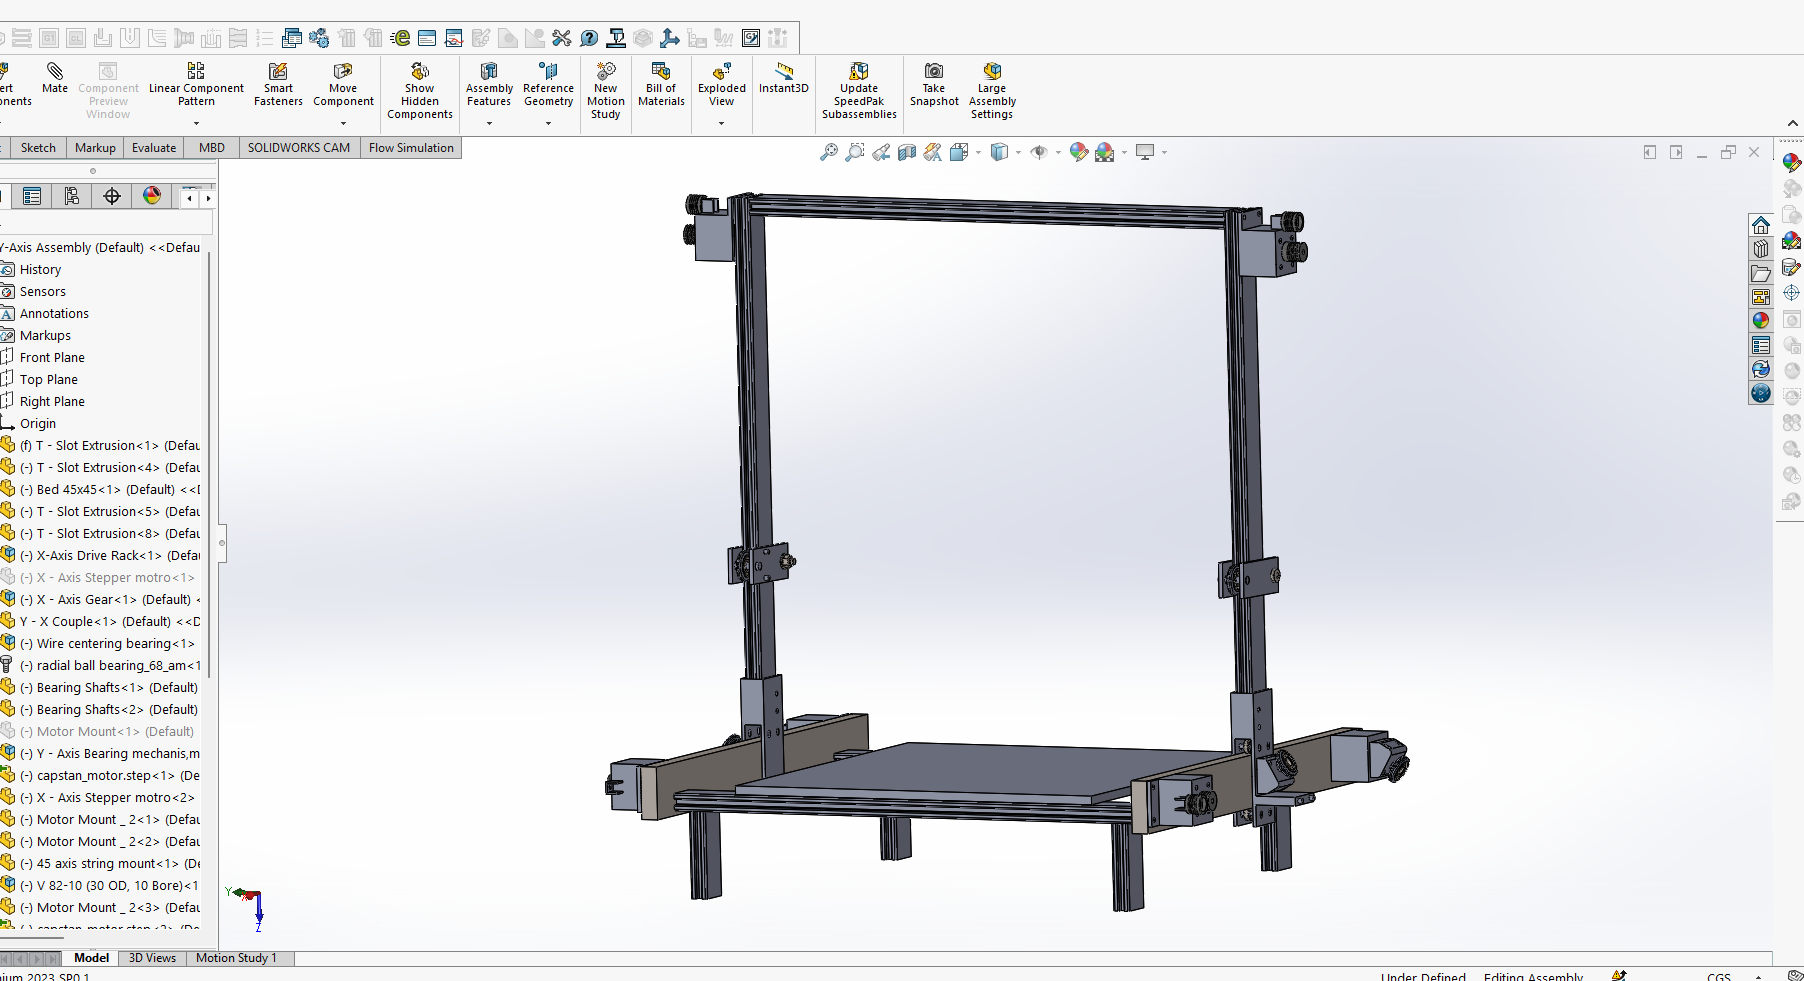Open Appearances color ball in task pane
This screenshot has width=1804, height=981.
coord(1761,321)
